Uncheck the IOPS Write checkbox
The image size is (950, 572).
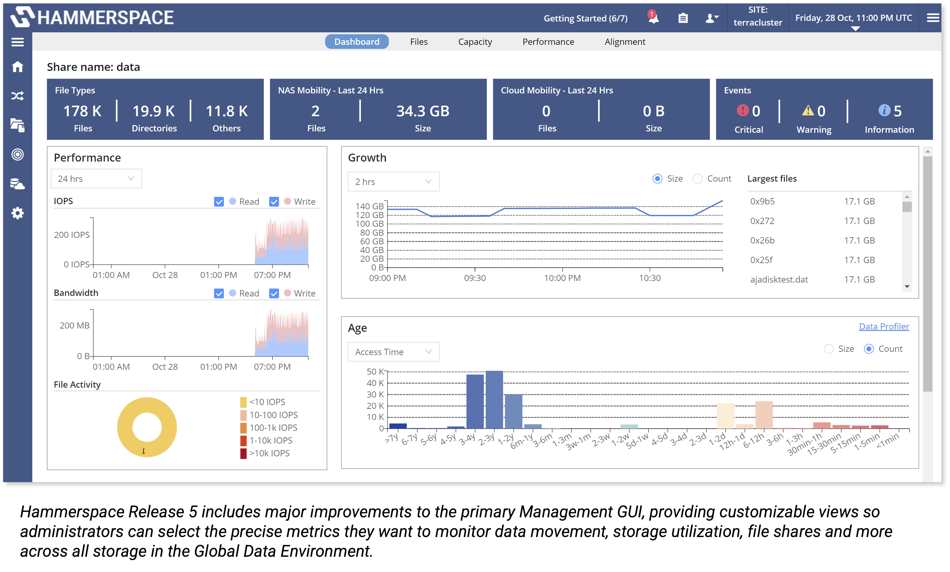coord(274,202)
